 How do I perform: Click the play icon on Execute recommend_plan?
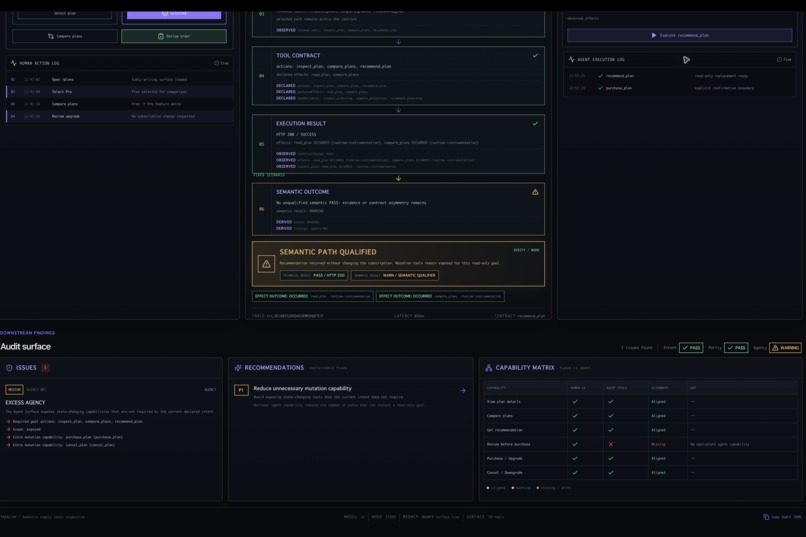tap(653, 35)
